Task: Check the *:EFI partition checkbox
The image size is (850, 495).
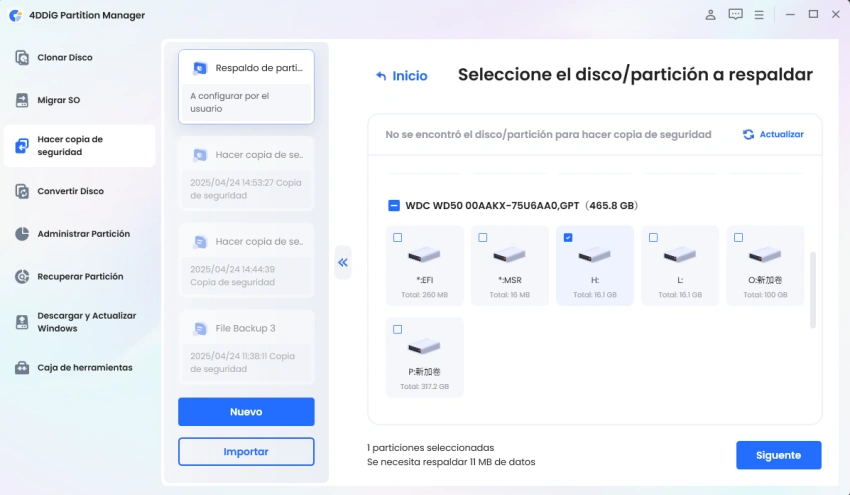Action: (x=397, y=237)
